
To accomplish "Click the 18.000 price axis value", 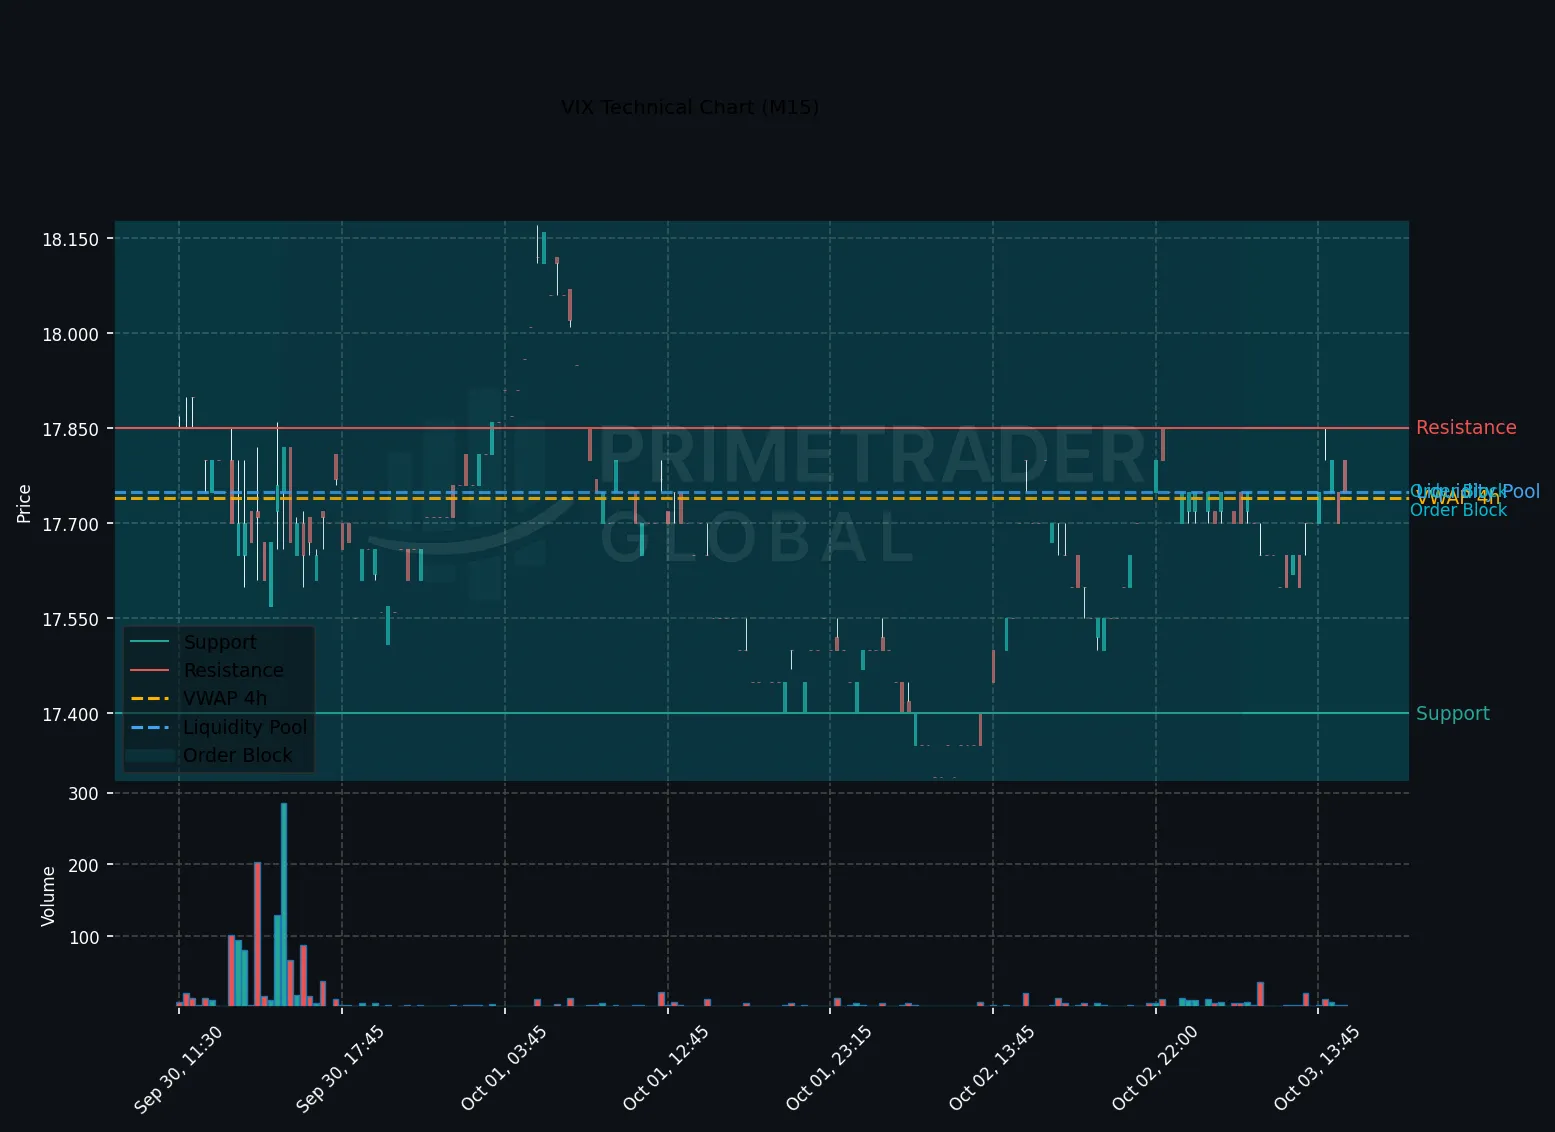I will click(70, 334).
